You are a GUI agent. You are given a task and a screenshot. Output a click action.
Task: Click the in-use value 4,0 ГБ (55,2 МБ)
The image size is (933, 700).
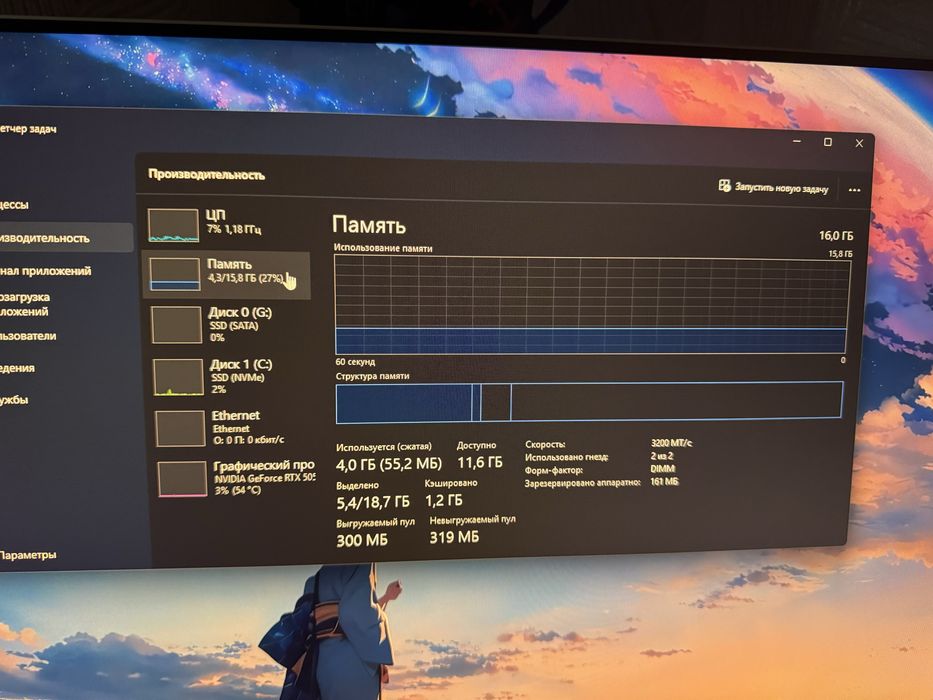(389, 464)
